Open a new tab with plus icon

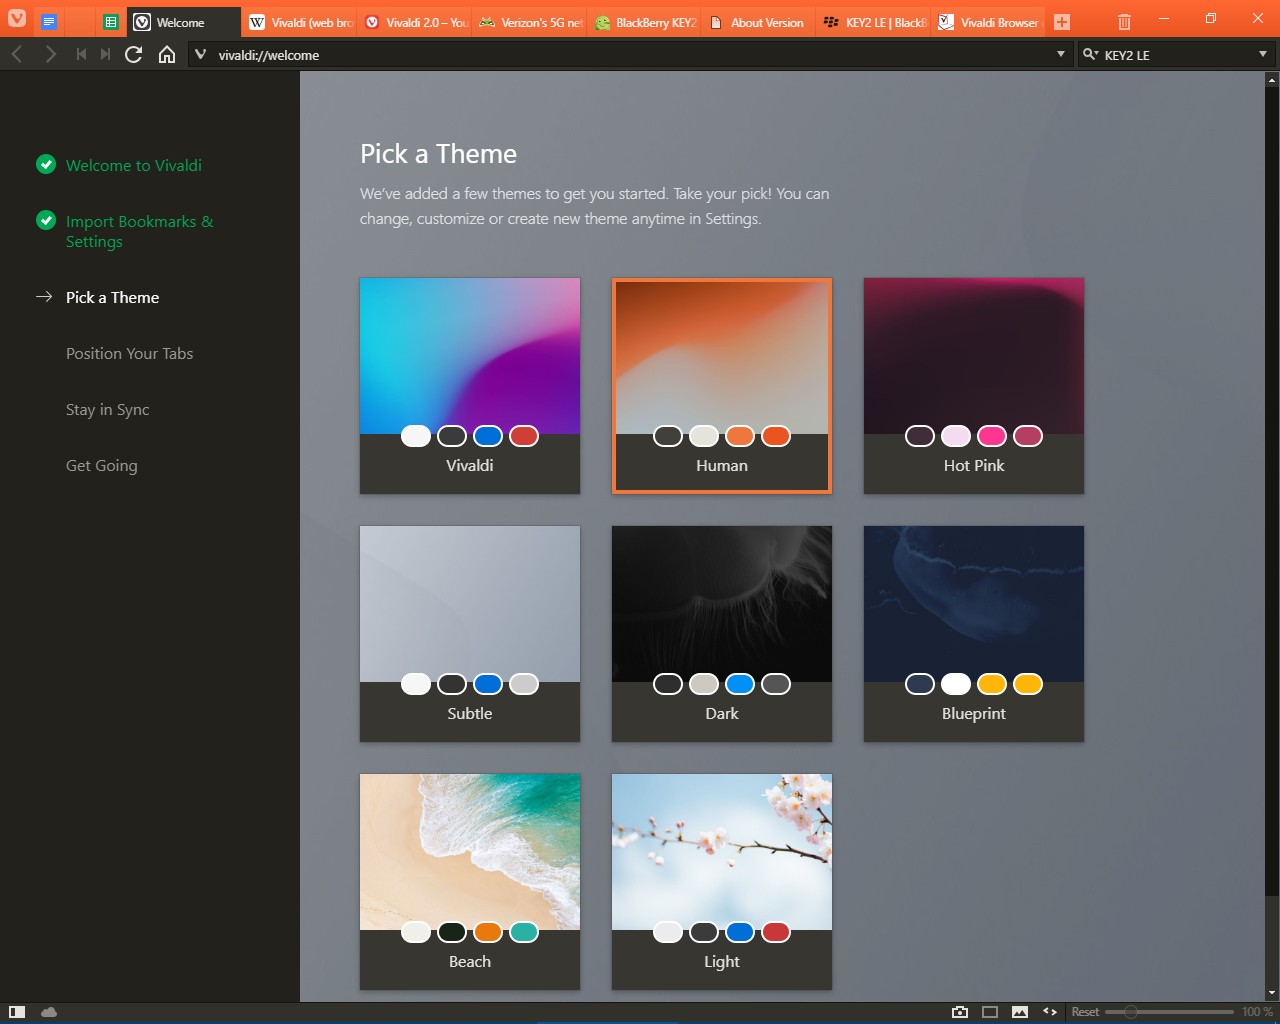point(1062,21)
